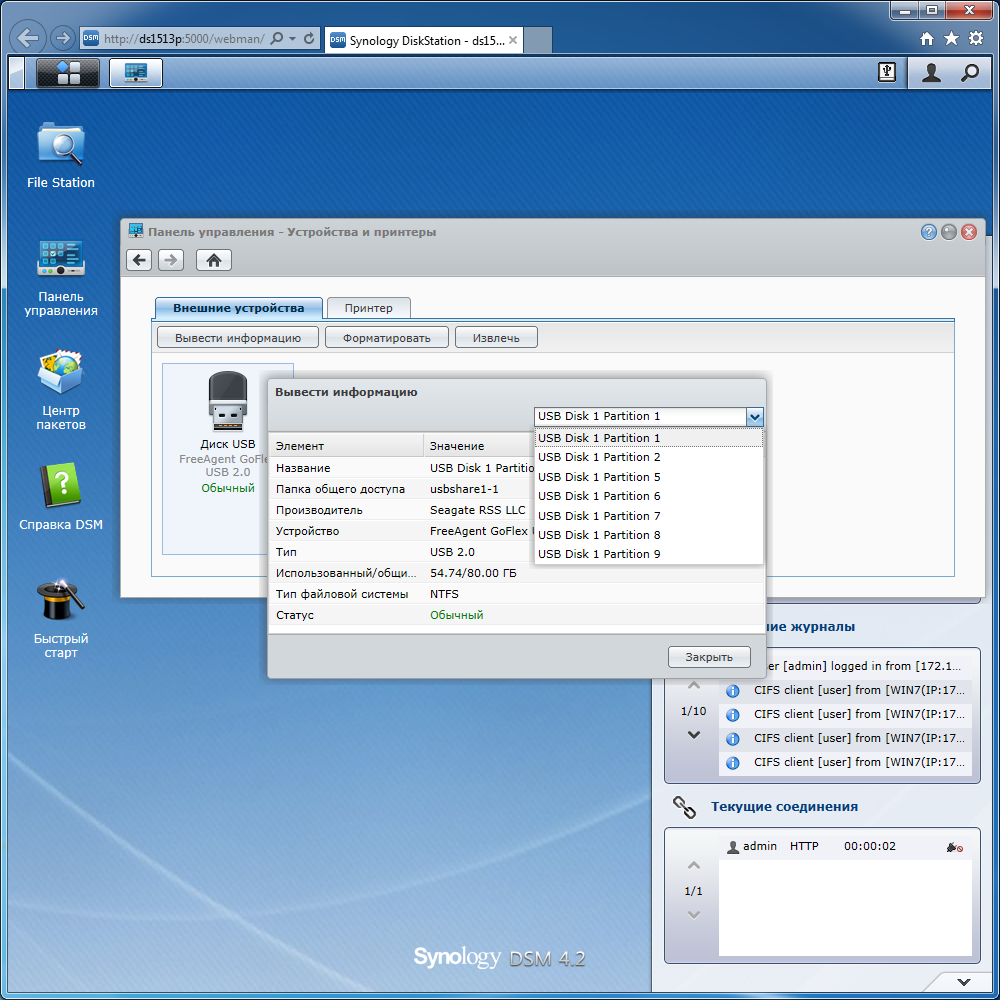Collapse widget panel bottom chevron
This screenshot has height=1000, width=1000.
pyautogui.click(x=964, y=982)
